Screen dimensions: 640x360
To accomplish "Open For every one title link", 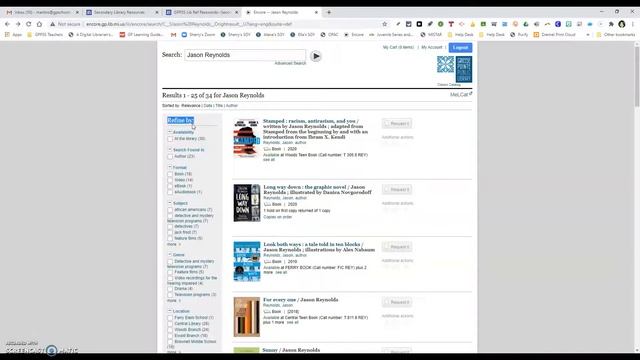I will (x=300, y=300).
